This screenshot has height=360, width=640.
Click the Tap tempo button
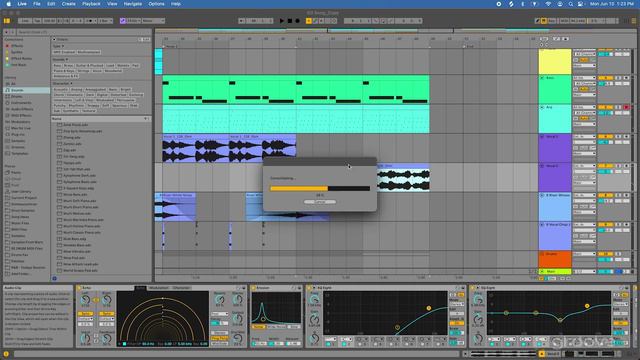point(37,21)
